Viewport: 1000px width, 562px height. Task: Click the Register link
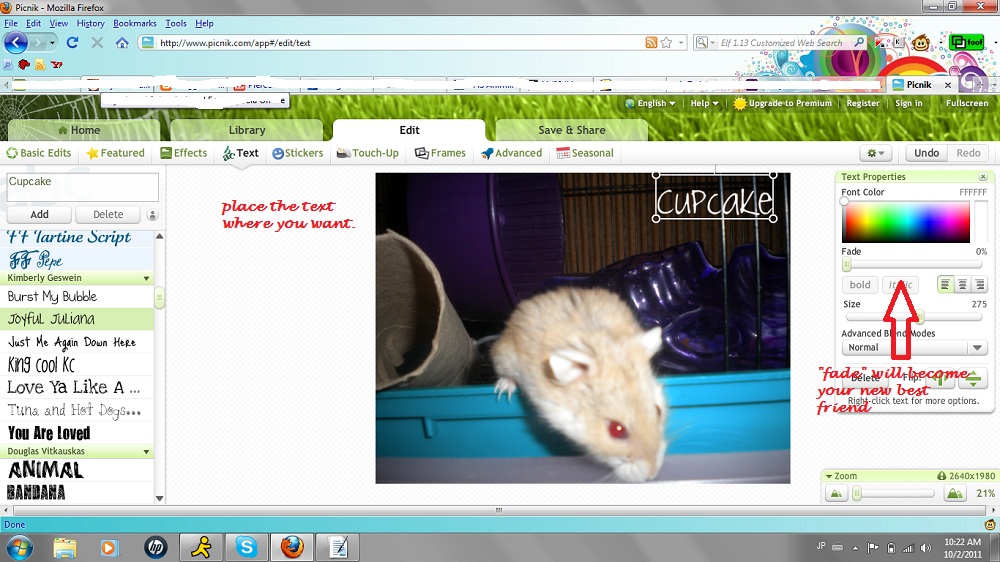[x=862, y=103]
